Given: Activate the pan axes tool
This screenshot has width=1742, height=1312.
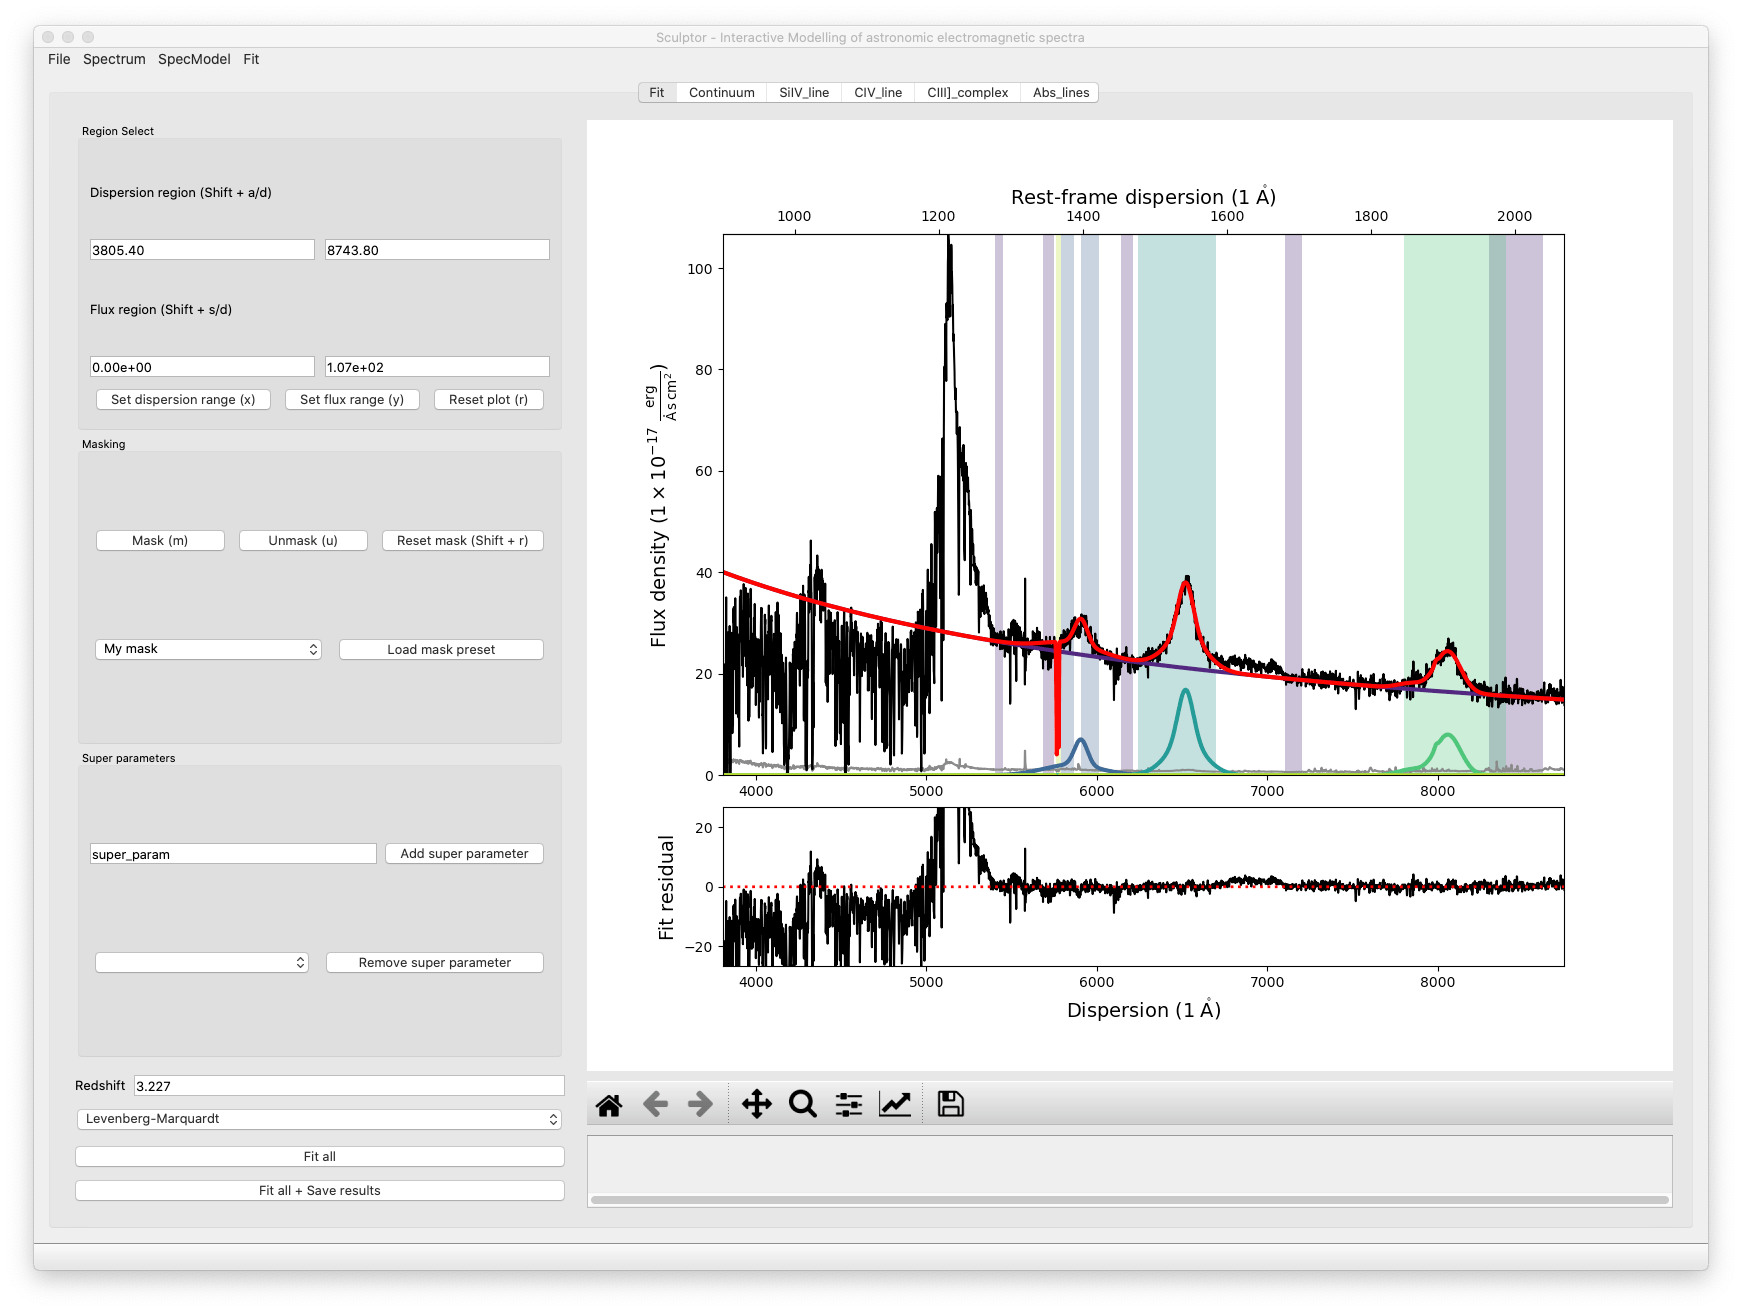Looking at the screenshot, I should (x=757, y=1105).
